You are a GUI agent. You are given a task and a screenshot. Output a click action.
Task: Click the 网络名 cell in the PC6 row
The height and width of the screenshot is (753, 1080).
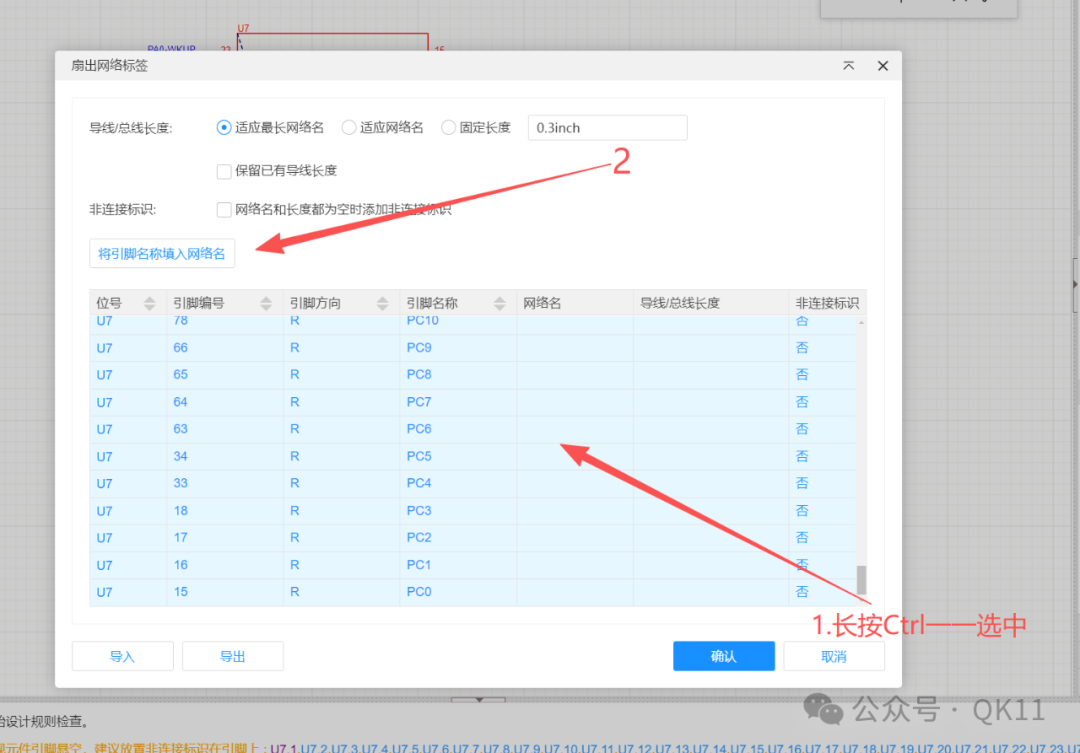pyautogui.click(x=575, y=429)
